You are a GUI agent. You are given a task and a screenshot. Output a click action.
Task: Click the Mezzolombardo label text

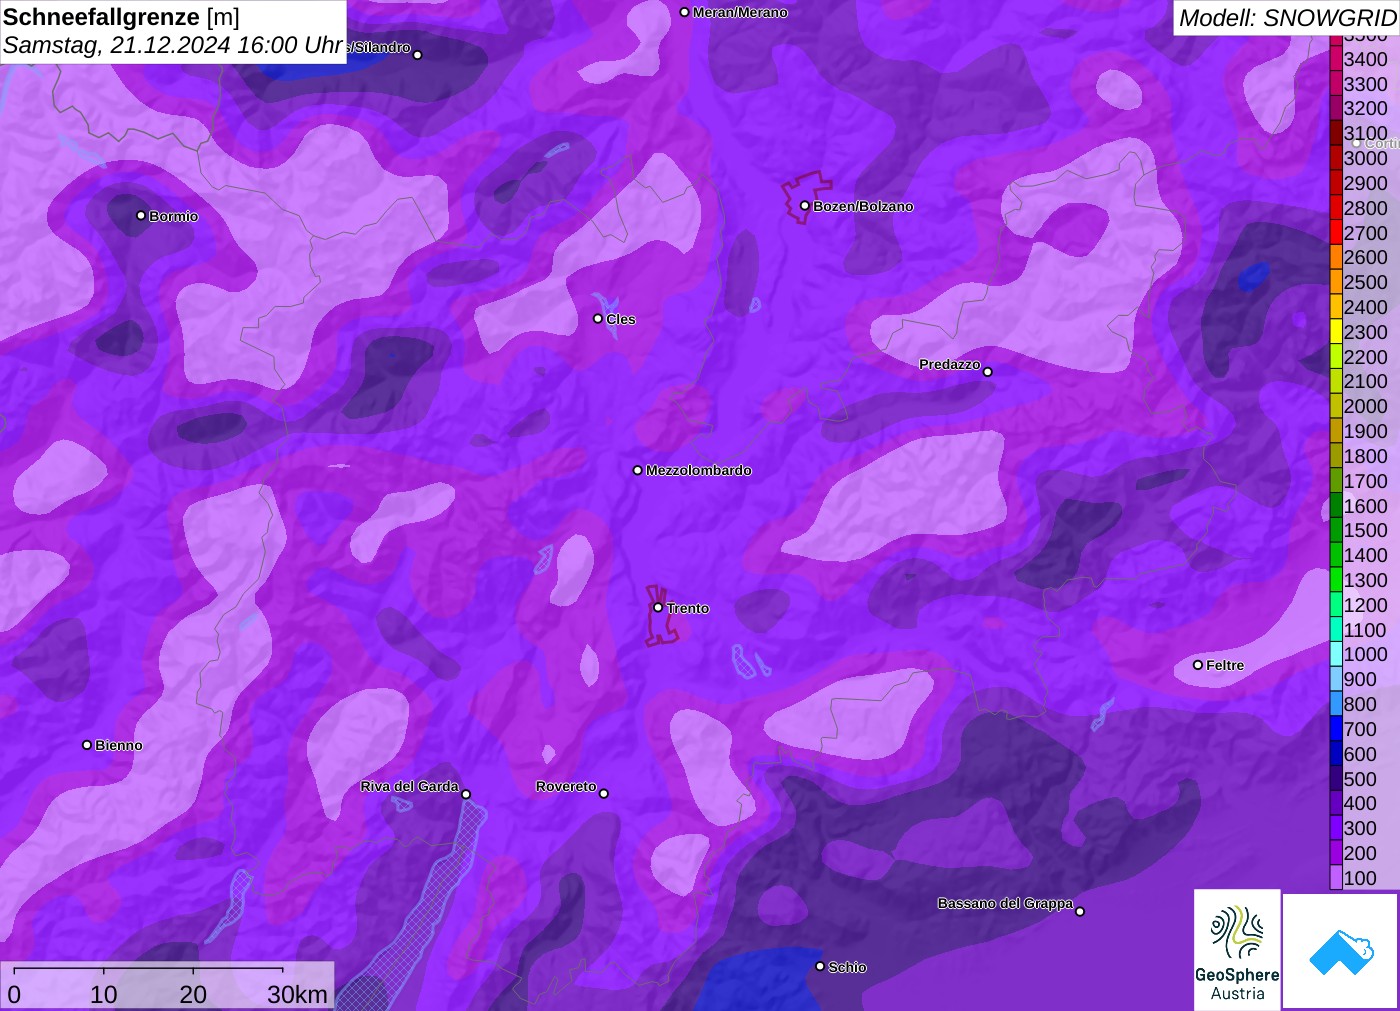pos(699,470)
